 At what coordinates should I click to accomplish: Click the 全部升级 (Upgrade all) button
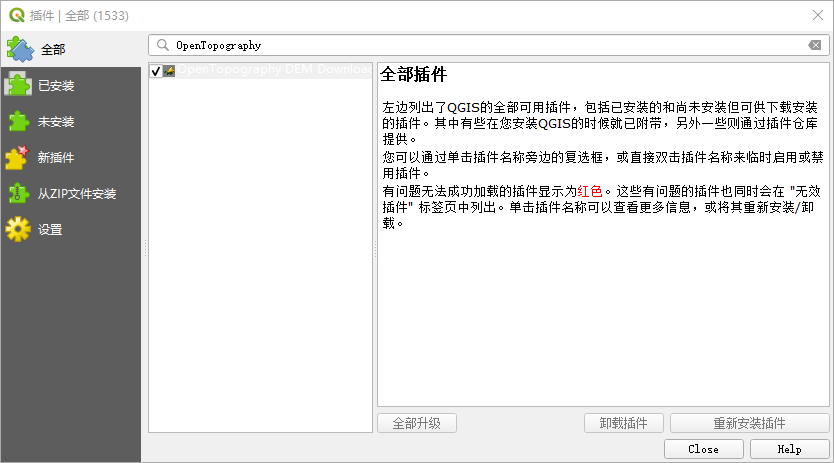coord(417,423)
